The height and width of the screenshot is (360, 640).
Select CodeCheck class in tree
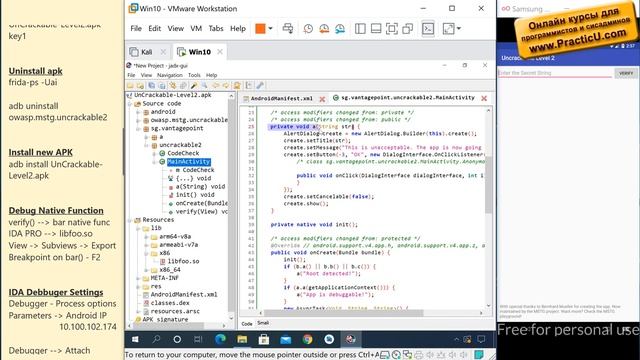click(183, 153)
